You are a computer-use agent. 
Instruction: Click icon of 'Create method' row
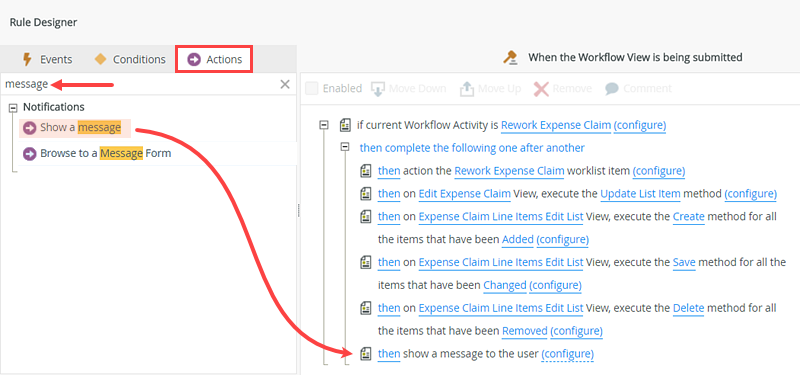click(365, 216)
